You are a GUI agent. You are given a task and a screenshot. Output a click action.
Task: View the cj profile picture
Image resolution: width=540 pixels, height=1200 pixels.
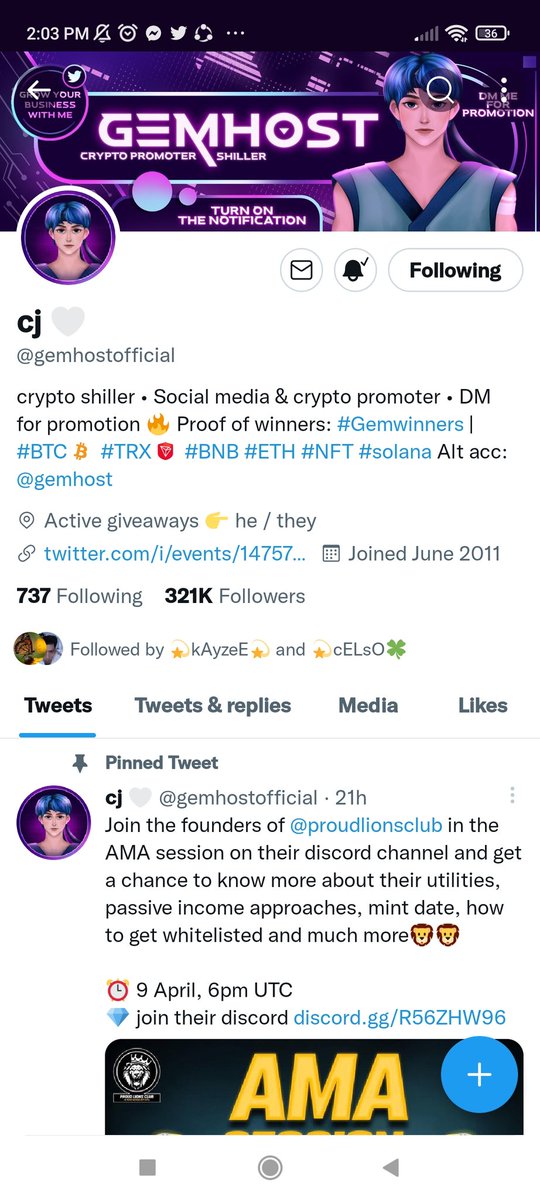click(69, 236)
